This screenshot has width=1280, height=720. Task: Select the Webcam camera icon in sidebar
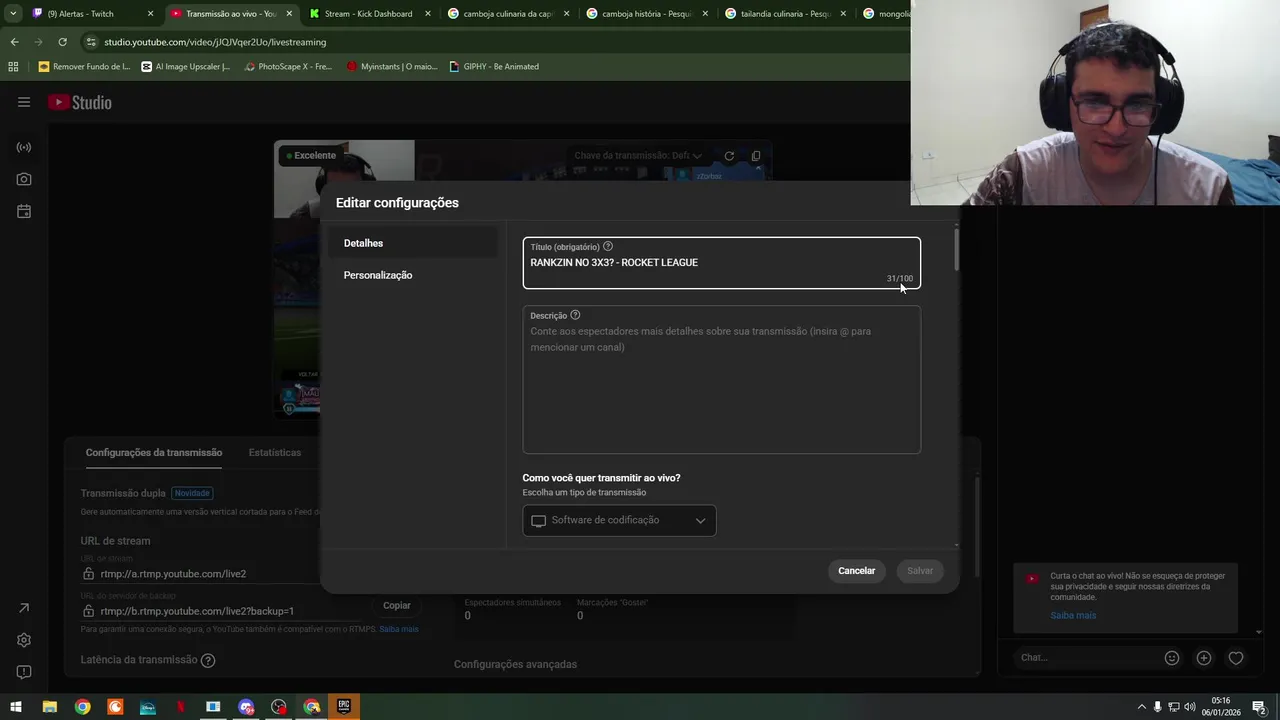24,179
